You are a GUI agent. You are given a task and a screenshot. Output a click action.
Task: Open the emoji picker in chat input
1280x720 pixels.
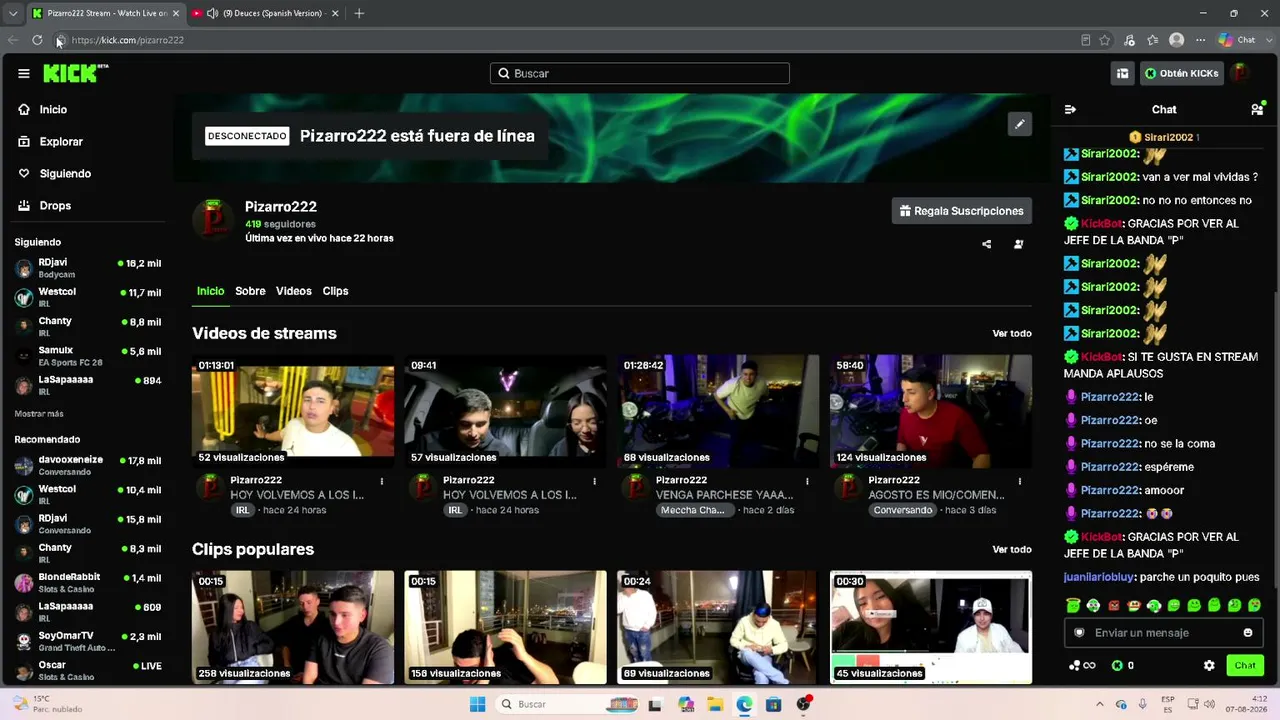(x=1248, y=632)
